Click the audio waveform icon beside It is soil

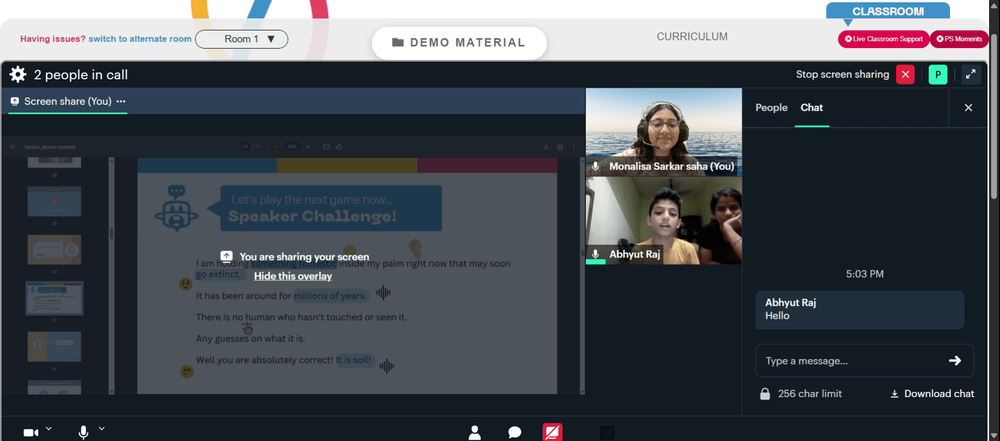click(386, 366)
